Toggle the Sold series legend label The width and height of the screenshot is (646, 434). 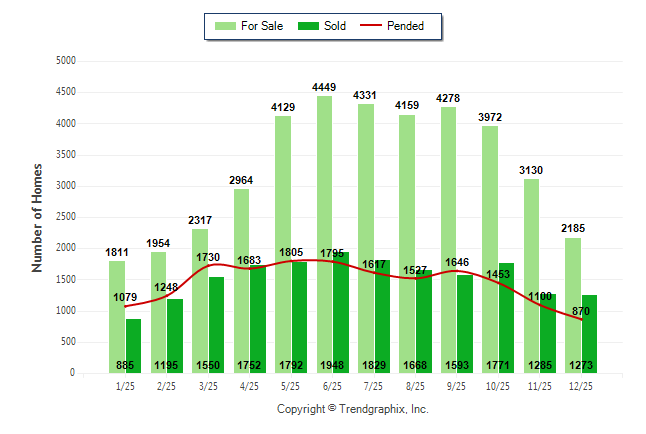click(x=335, y=26)
